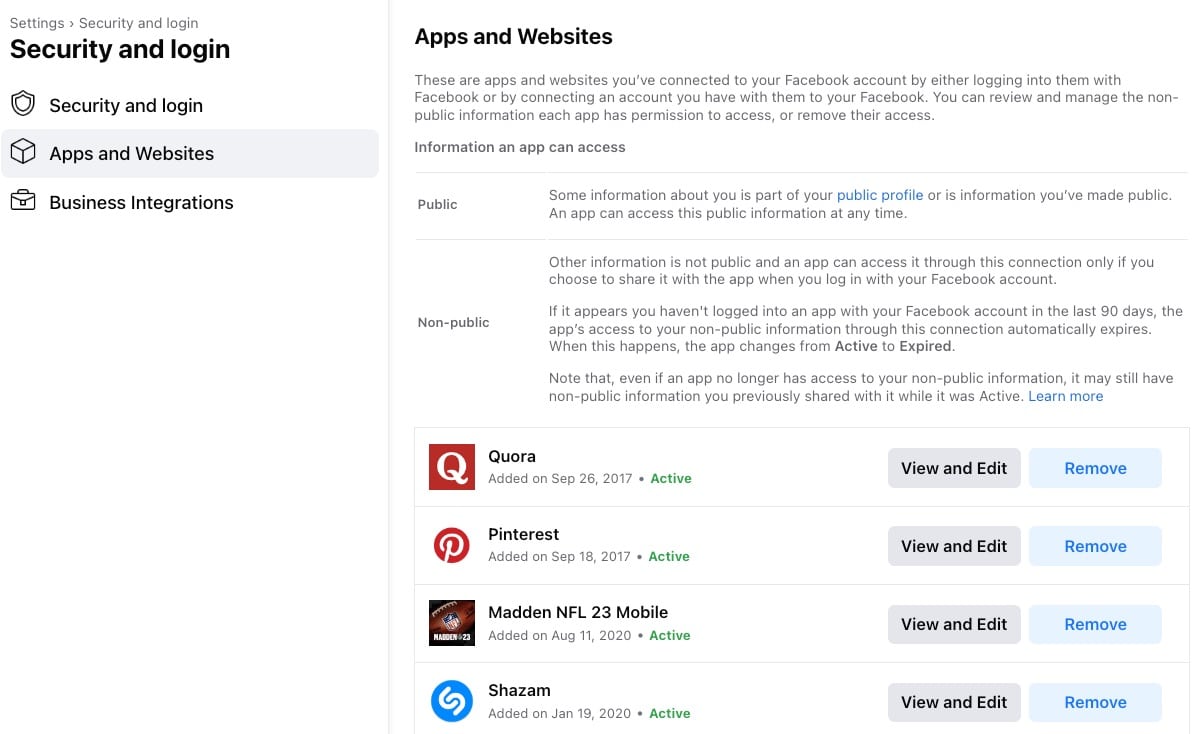The height and width of the screenshot is (734, 1200).
Task: Click the Madden NFL 23 Mobile name
Action: click(x=578, y=612)
